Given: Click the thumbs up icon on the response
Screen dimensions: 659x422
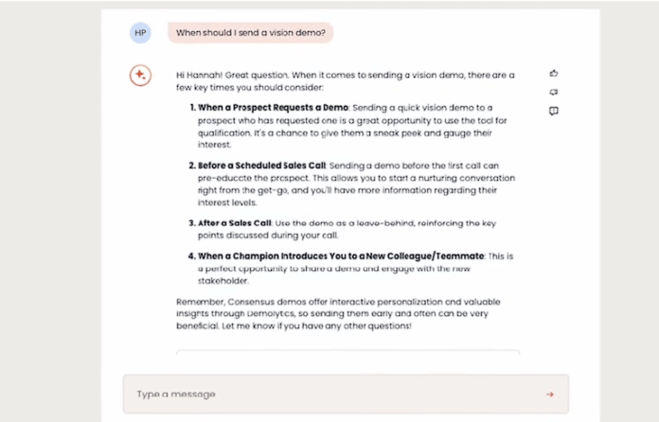Looking at the screenshot, I should point(554,73).
